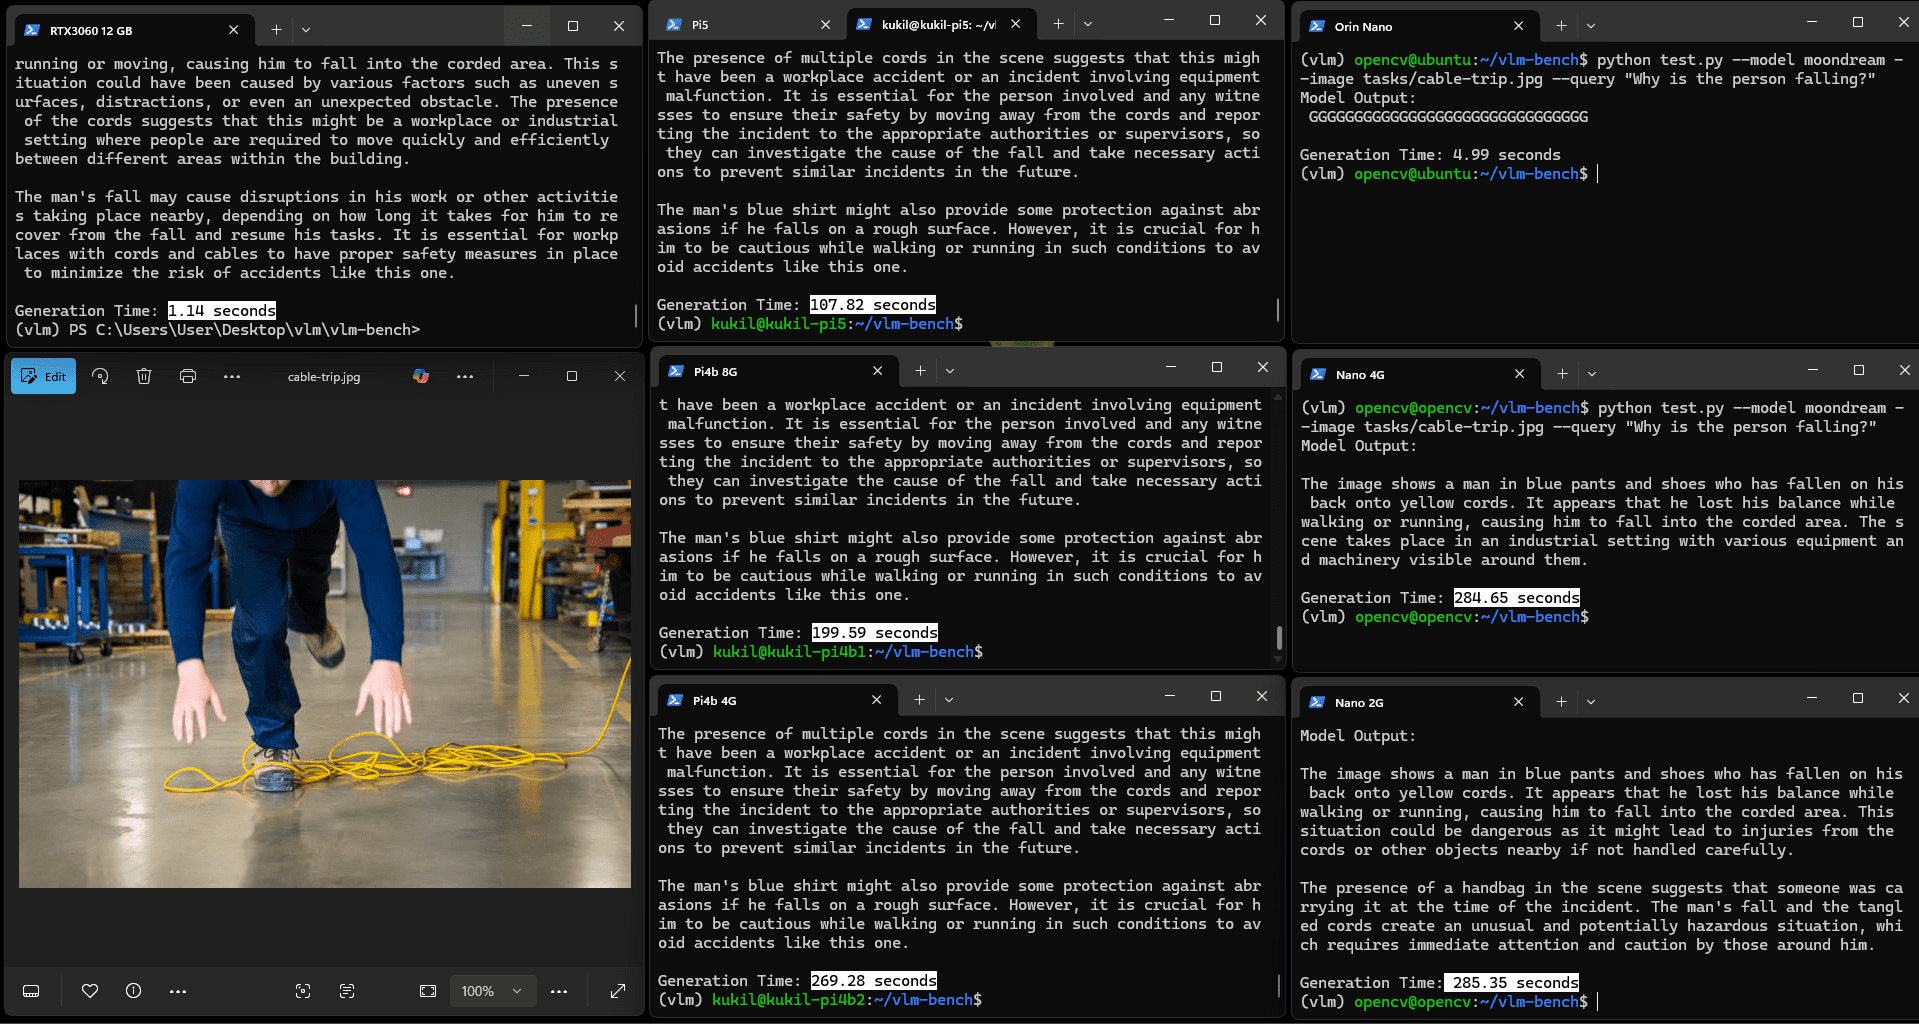Open tab dropdown in RTX3060 terminal window
This screenshot has height=1024, width=1919.
[306, 30]
